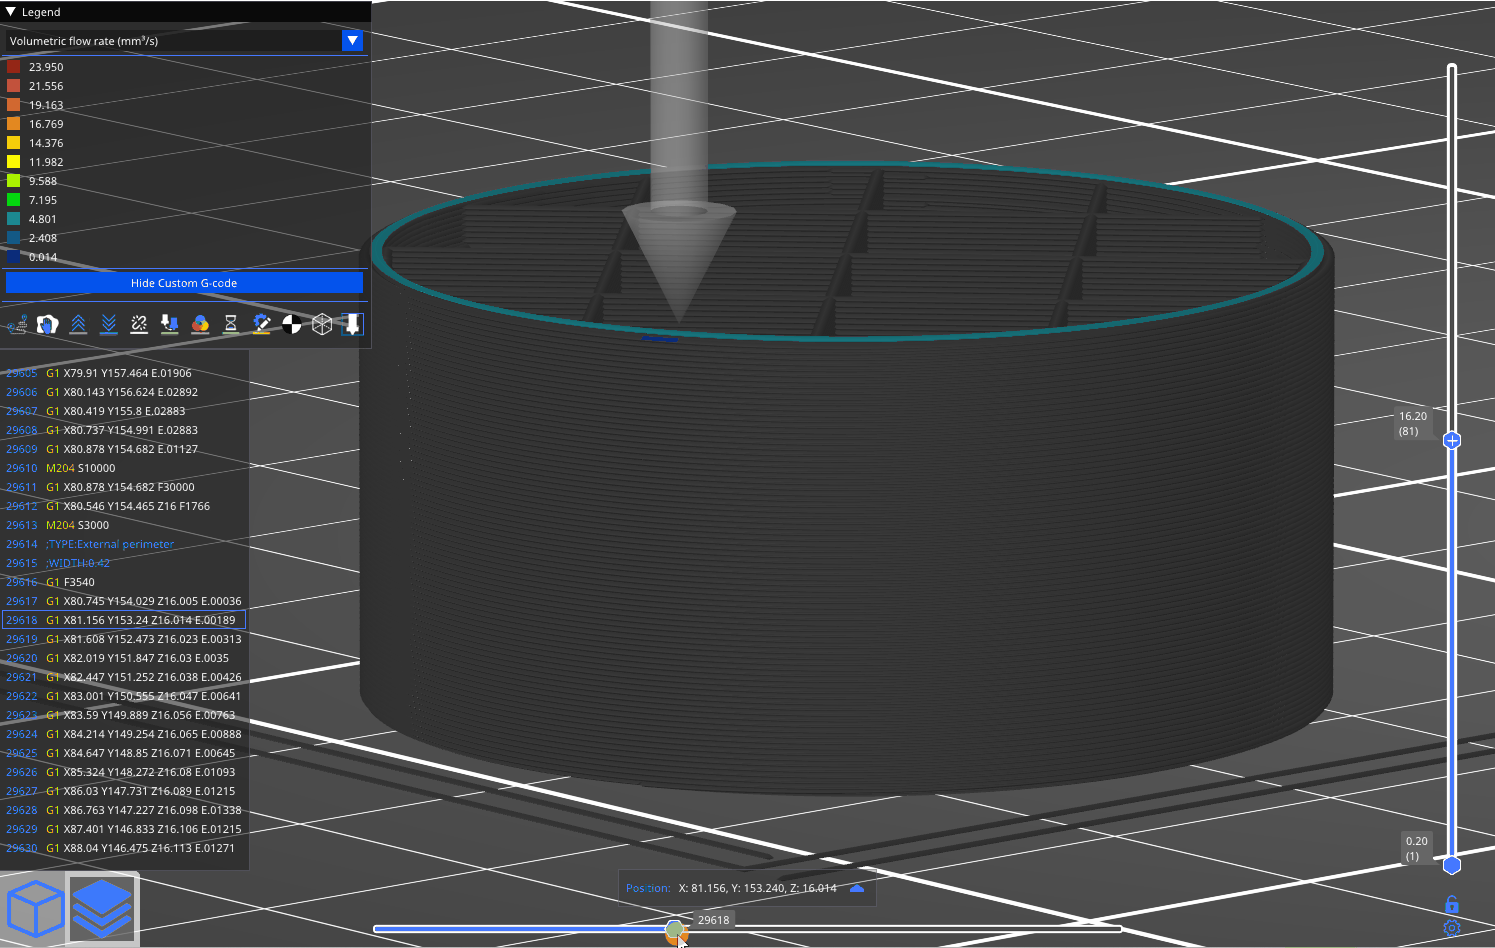Viewport: 1495px width, 948px height.
Task: Toggle retractions double-up-arrow icon
Action: [78, 325]
